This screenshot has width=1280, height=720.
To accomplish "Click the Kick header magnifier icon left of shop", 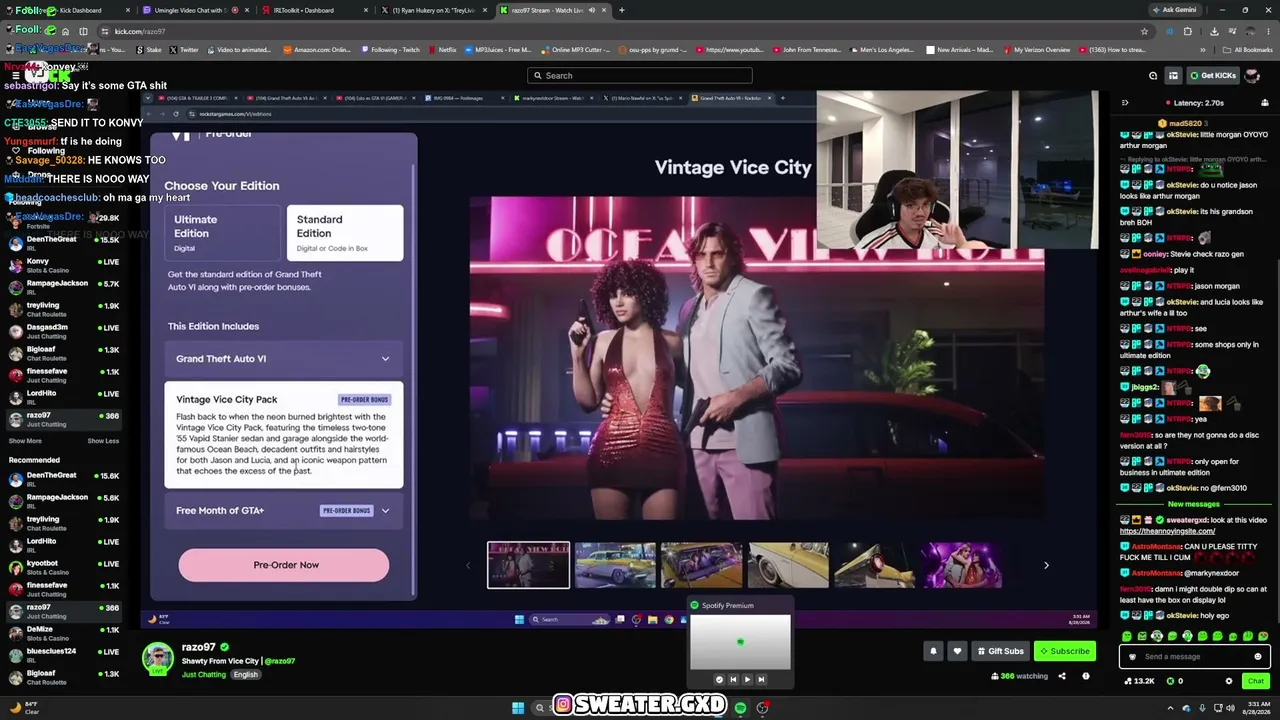I will [x=1153, y=75].
